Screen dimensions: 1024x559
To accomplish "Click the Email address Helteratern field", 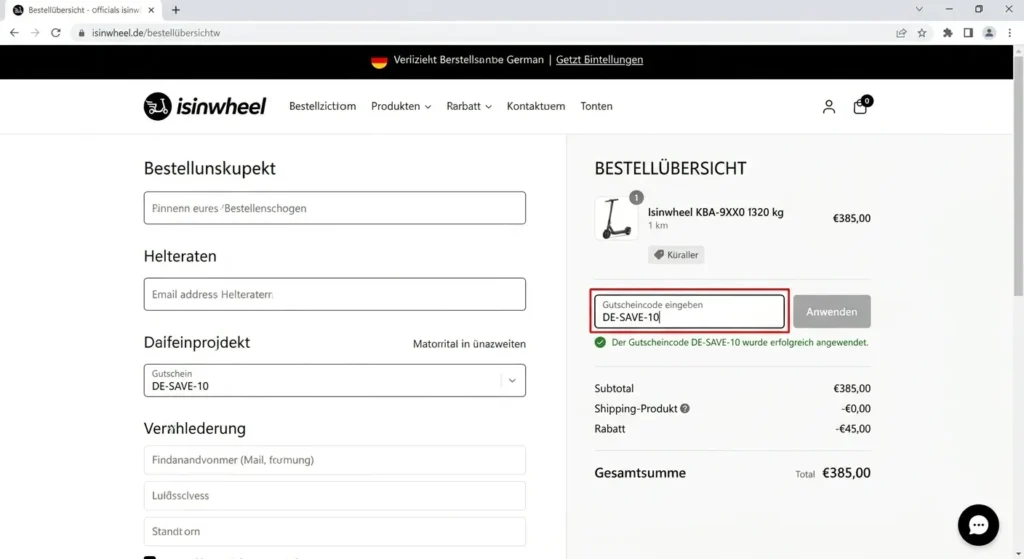I will point(334,294).
